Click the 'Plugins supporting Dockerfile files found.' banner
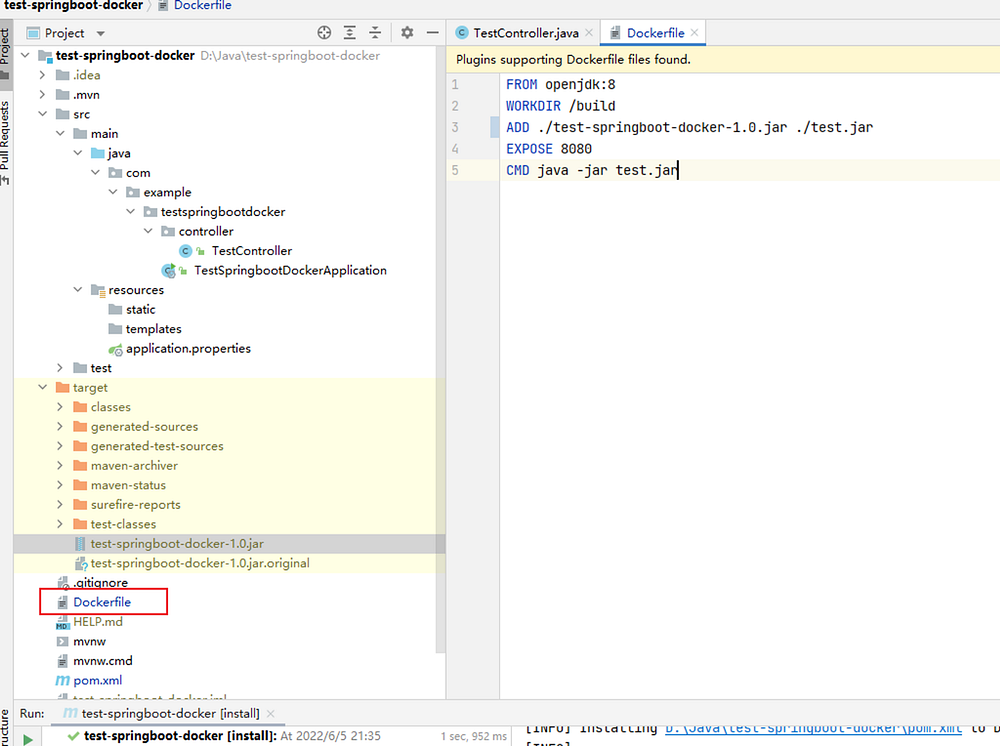Screen dimensions: 1000x746 pyautogui.click(x=573, y=59)
